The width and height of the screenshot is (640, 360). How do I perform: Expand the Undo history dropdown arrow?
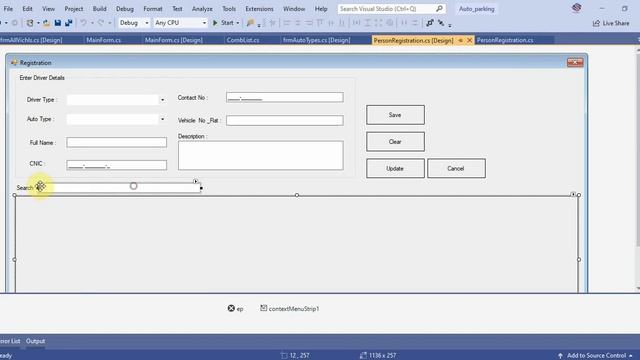(x=92, y=23)
